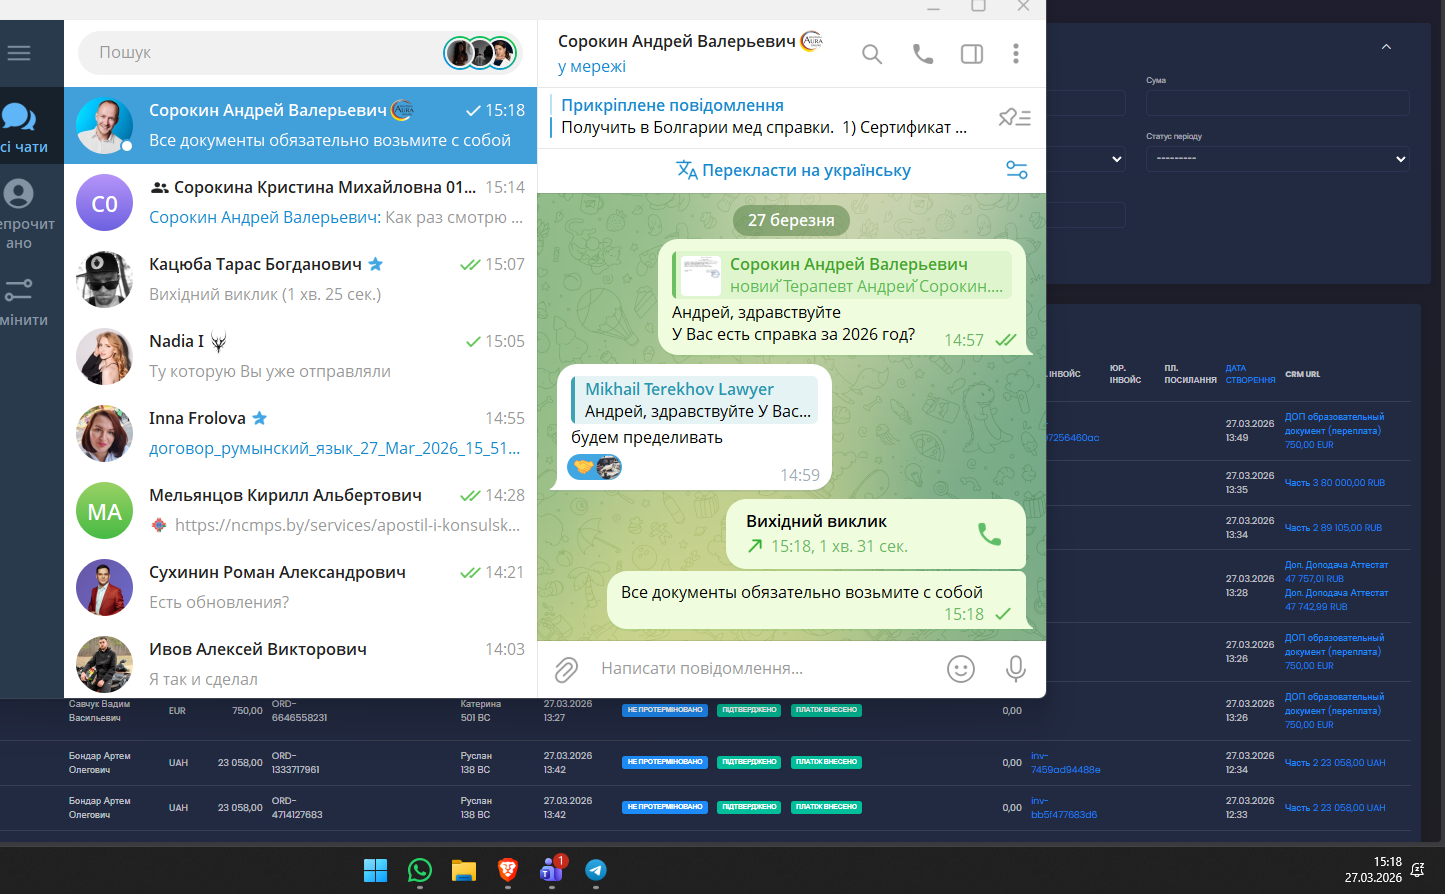The width and height of the screenshot is (1445, 894).
Task: Click order number ORD-4714127683
Action: pyautogui.click(x=297, y=808)
